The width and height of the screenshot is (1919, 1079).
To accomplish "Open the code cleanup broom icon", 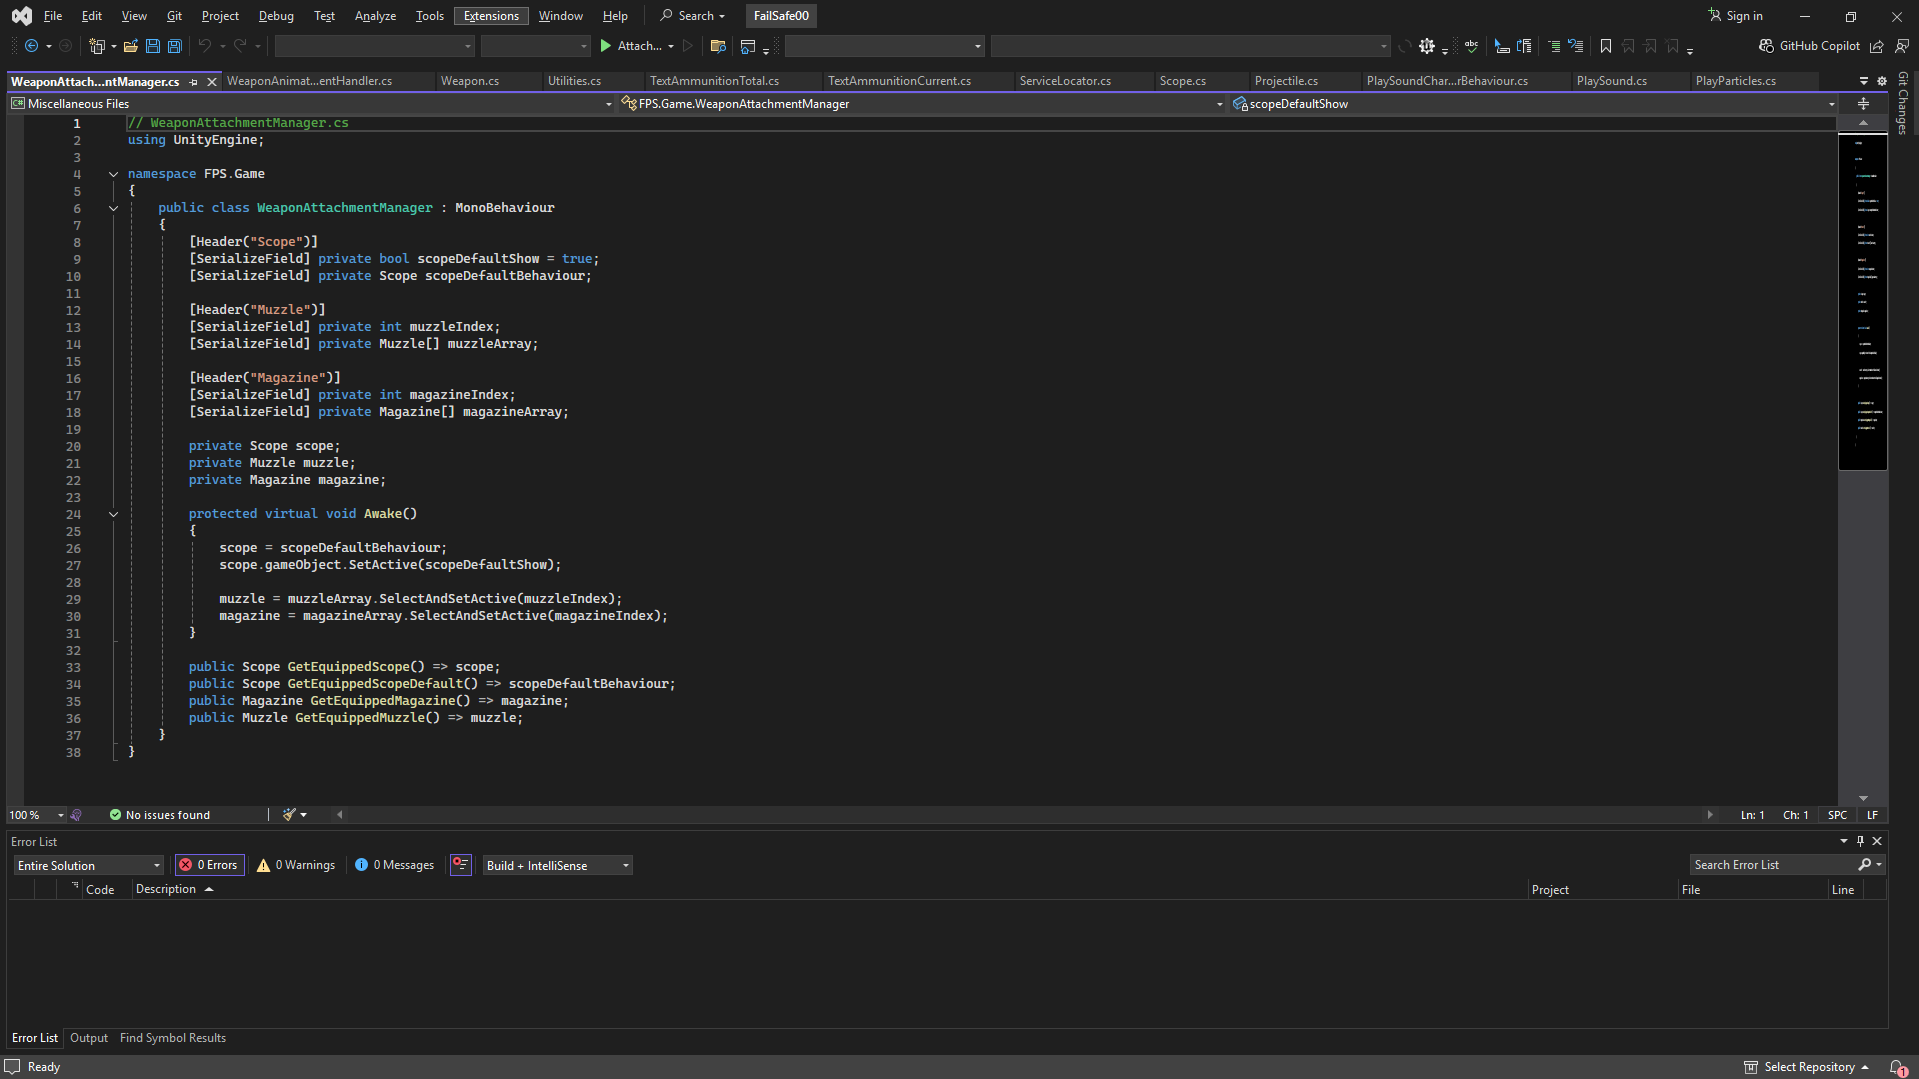I will click(289, 815).
